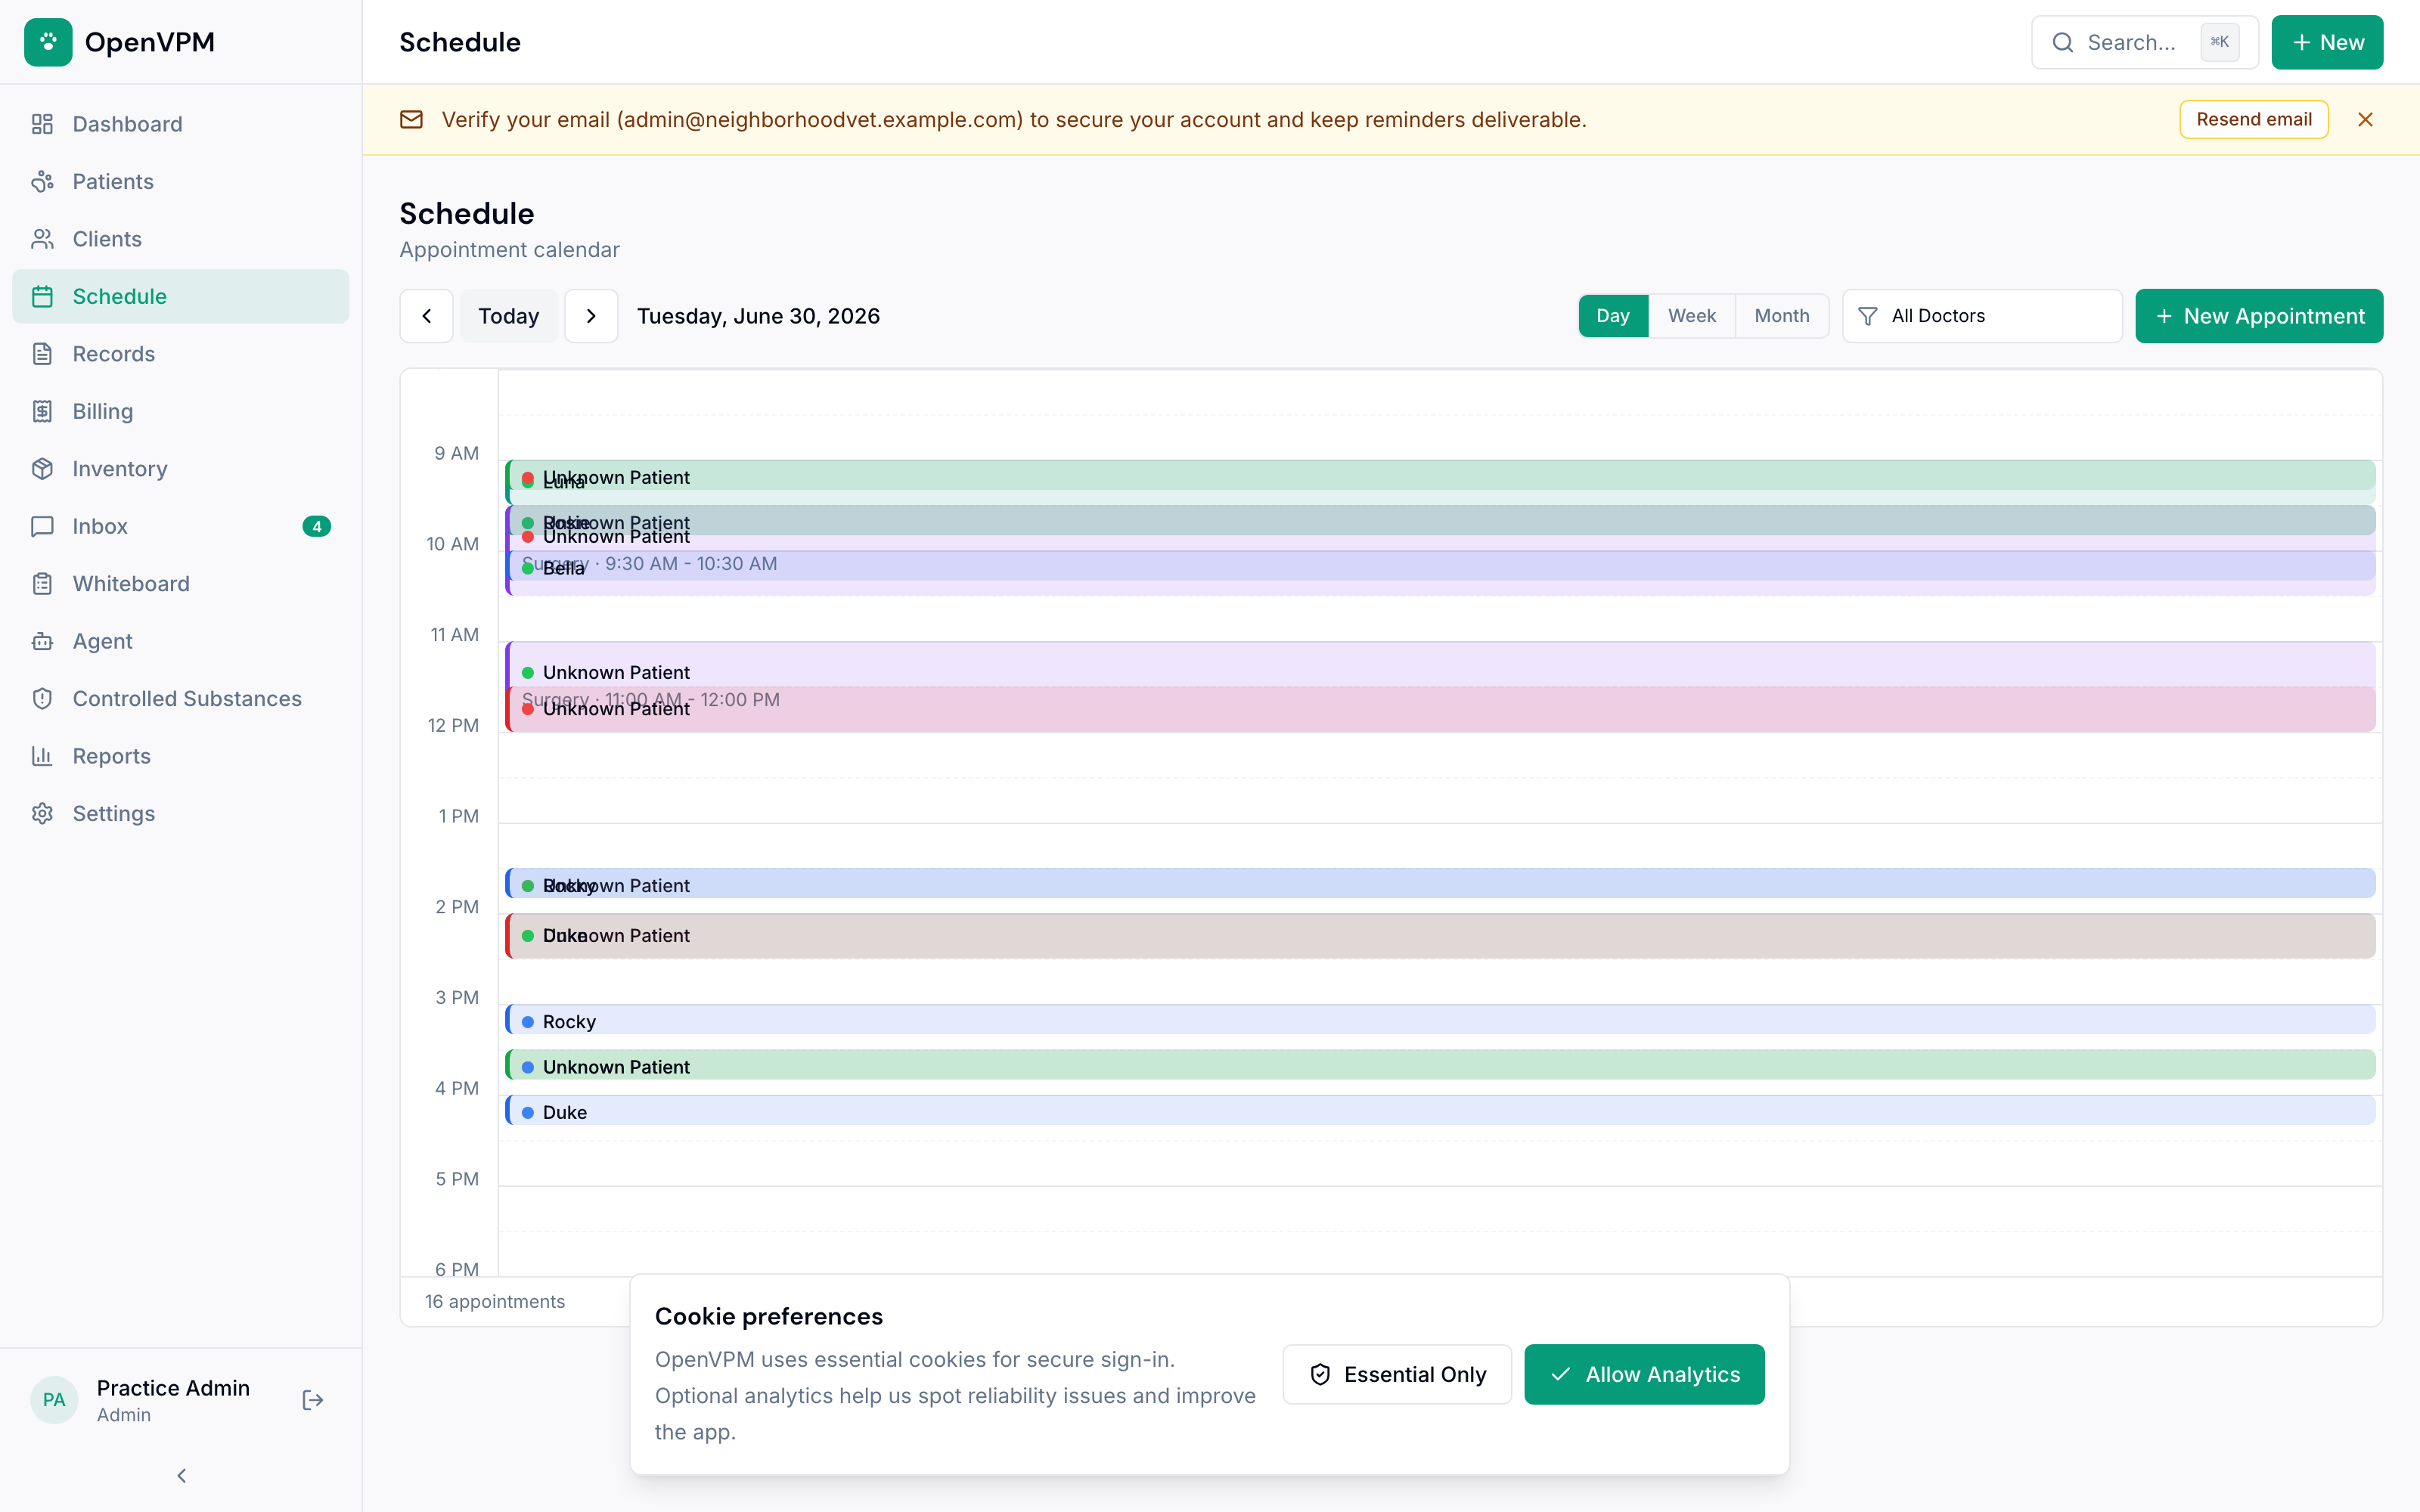This screenshot has height=1512, width=2420.
Task: Go to the previous day
Action: tap(427, 316)
